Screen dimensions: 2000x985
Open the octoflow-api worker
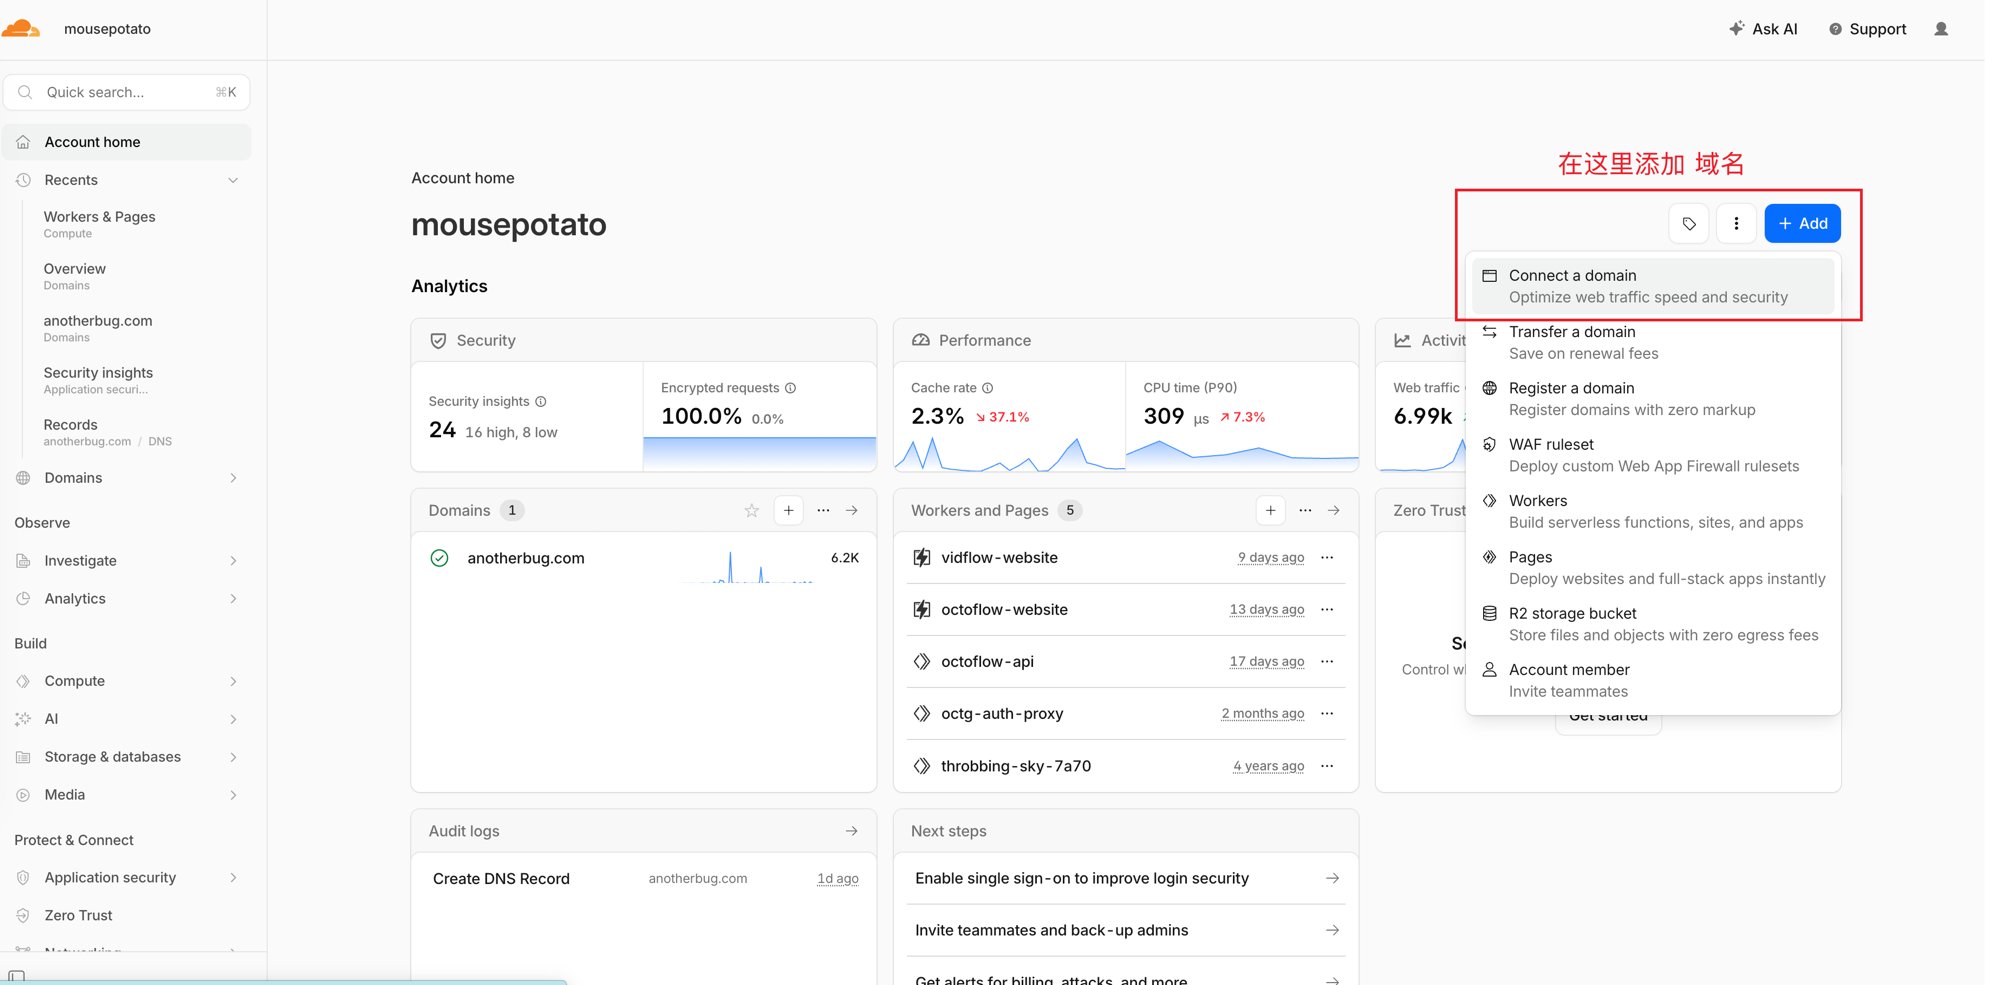pos(987,661)
